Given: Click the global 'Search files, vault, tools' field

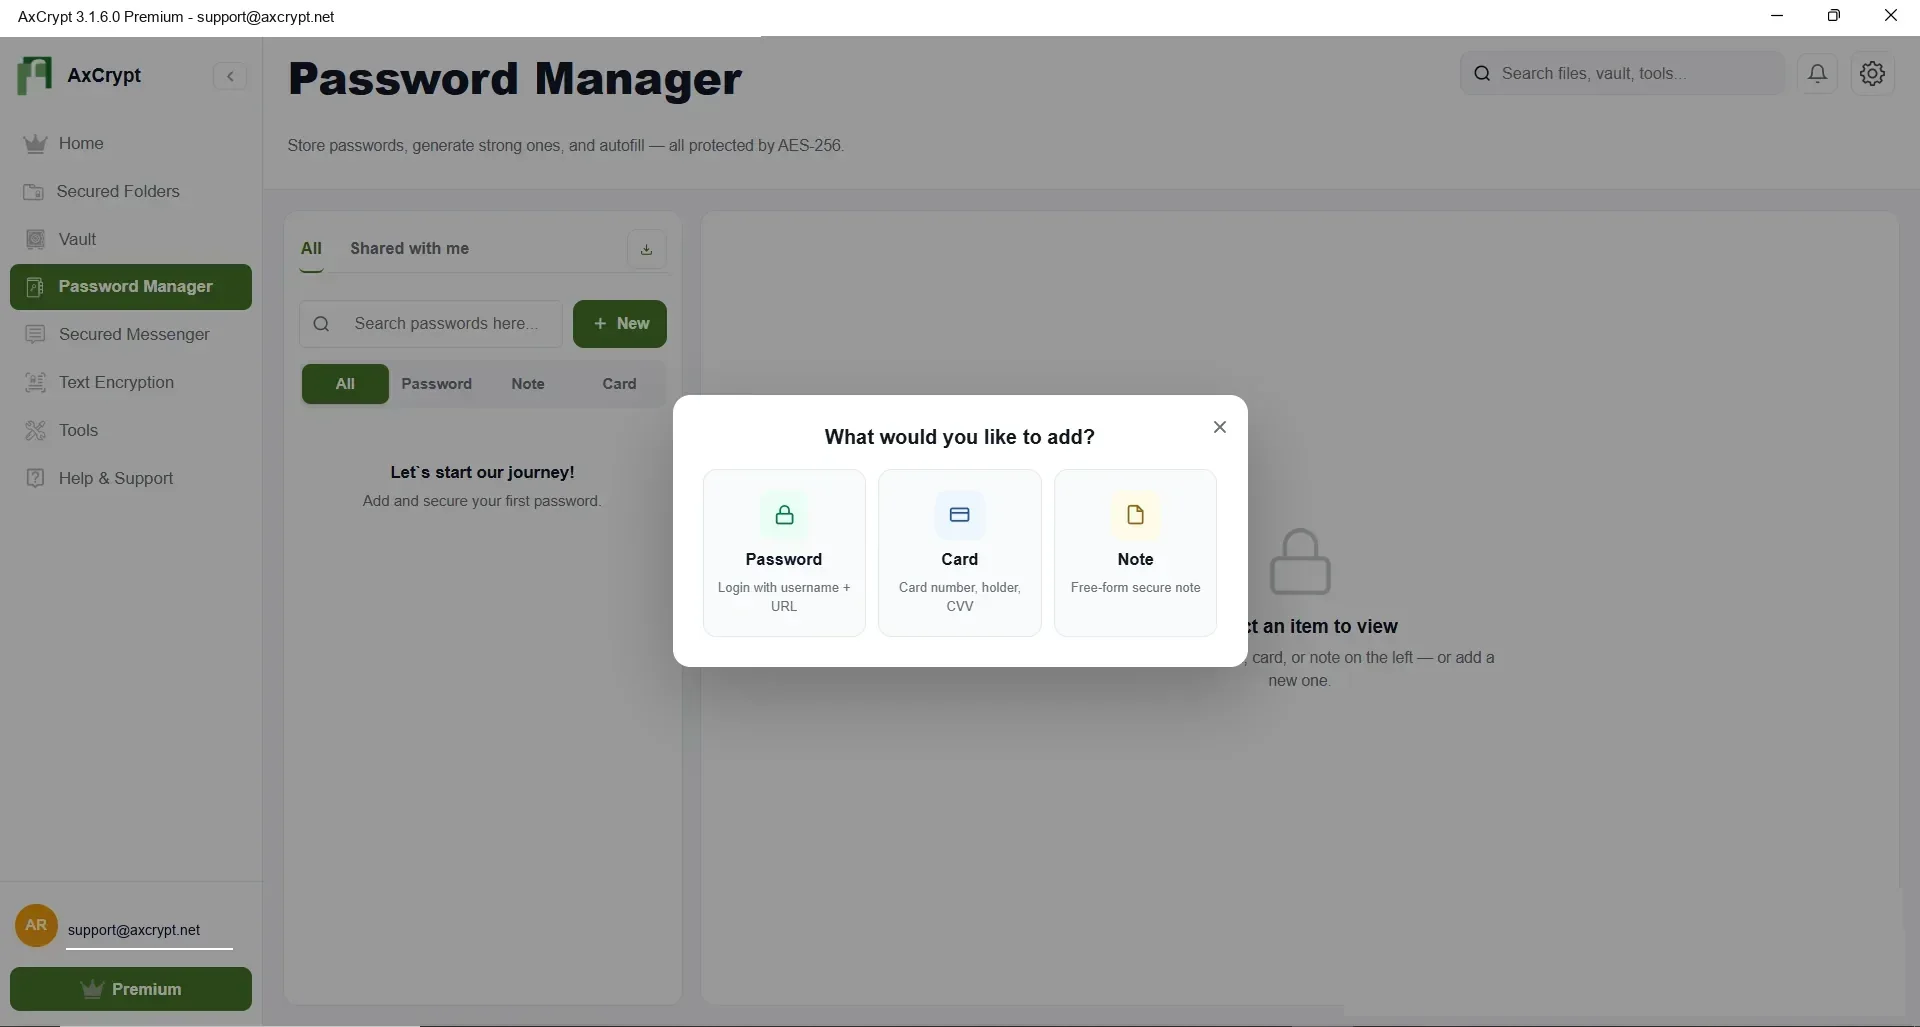Looking at the screenshot, I should (x=1622, y=74).
